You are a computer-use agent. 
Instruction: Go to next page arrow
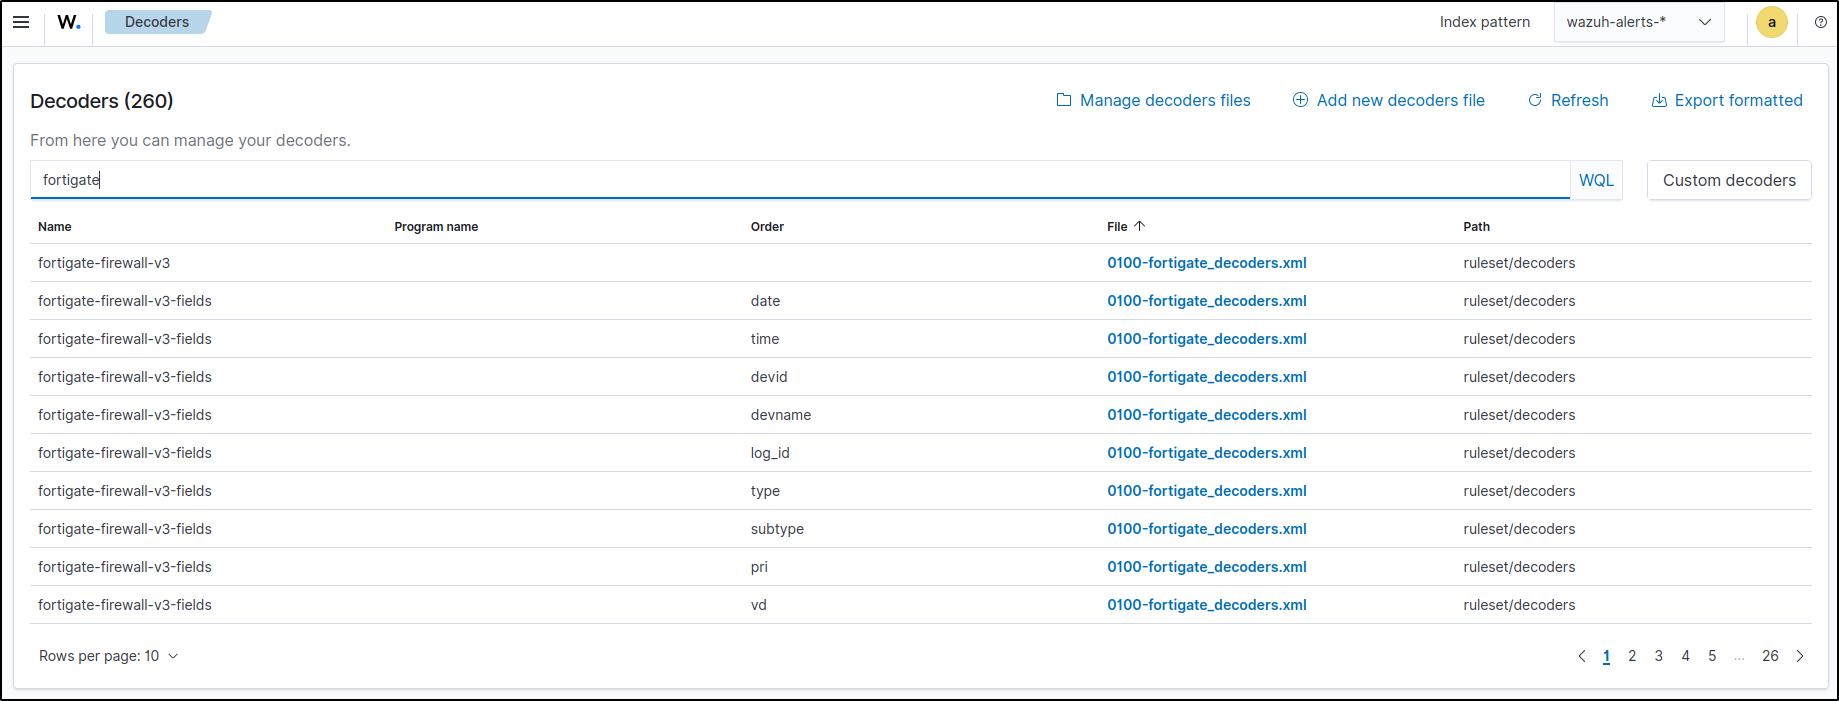point(1800,656)
